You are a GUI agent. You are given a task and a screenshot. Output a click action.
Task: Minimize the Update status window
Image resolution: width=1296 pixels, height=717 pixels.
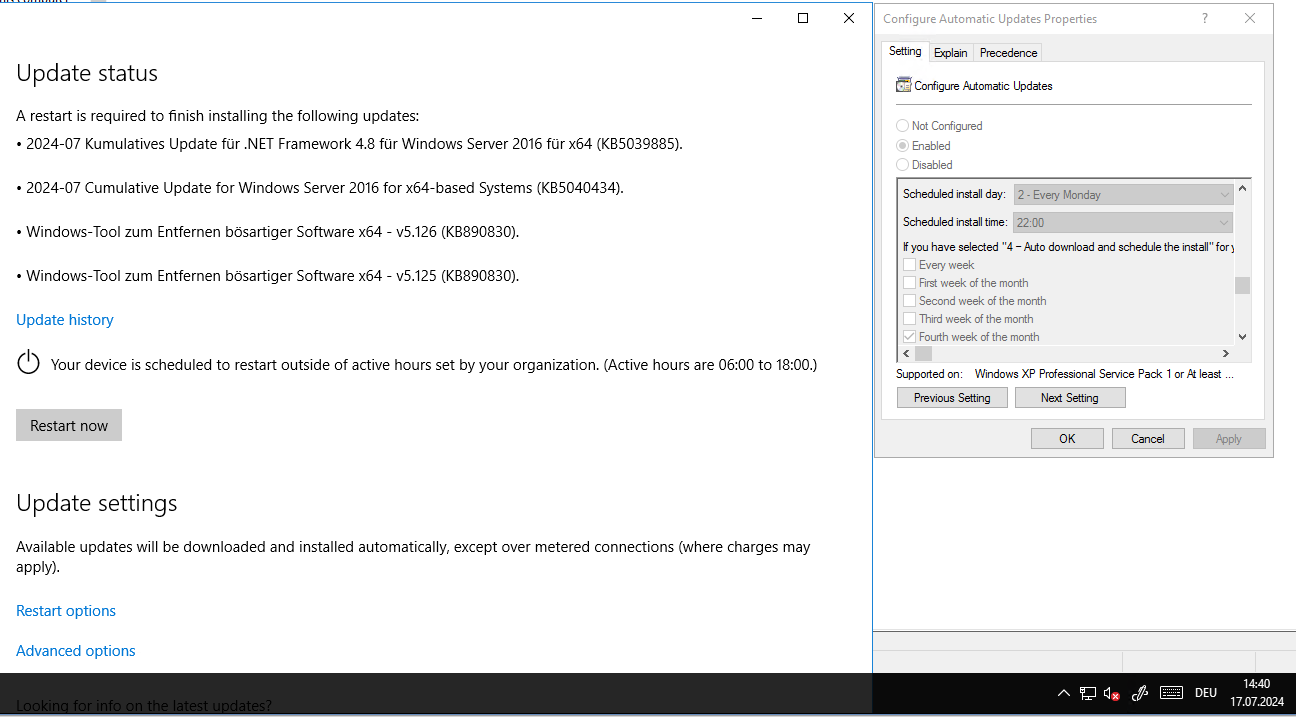tap(757, 18)
